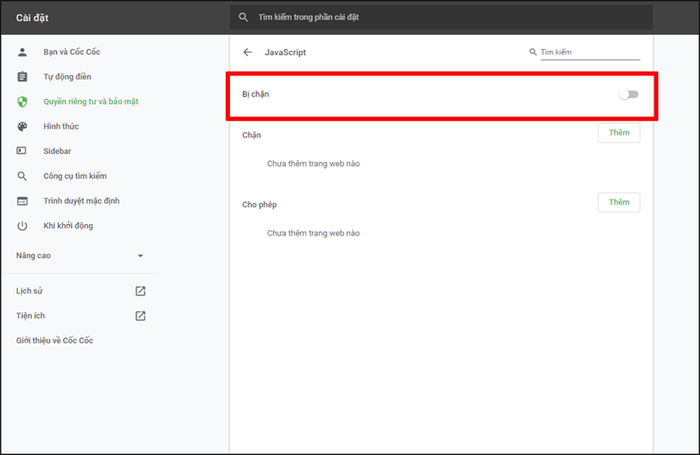Viewport: 700px width, 455px height.
Task: Focus the top settings search field
Action: (x=441, y=17)
